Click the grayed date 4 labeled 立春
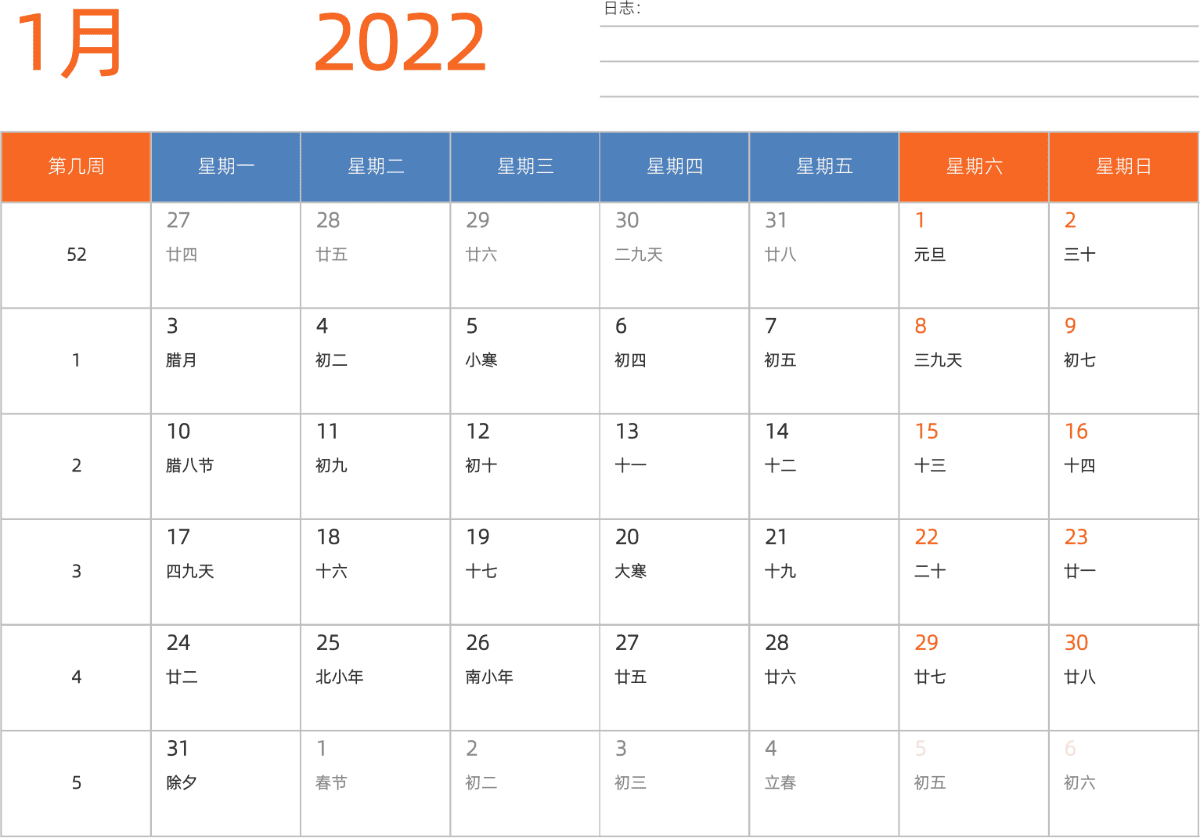Screen dimensions: 1200x838 [x=824, y=783]
